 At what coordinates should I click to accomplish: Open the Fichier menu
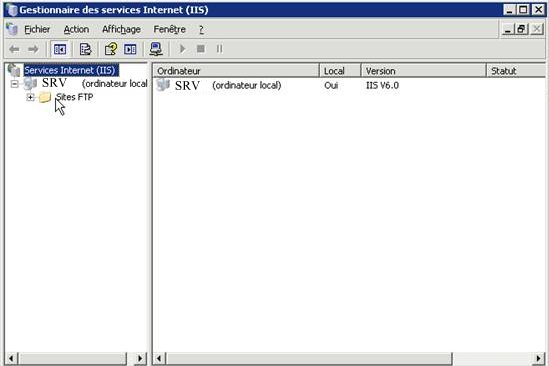37,29
